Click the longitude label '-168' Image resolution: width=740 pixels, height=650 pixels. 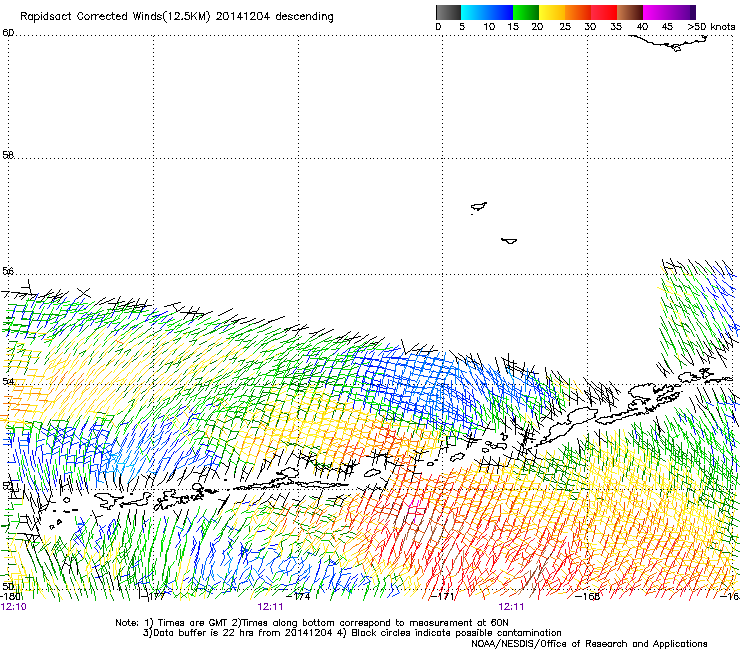point(588,596)
